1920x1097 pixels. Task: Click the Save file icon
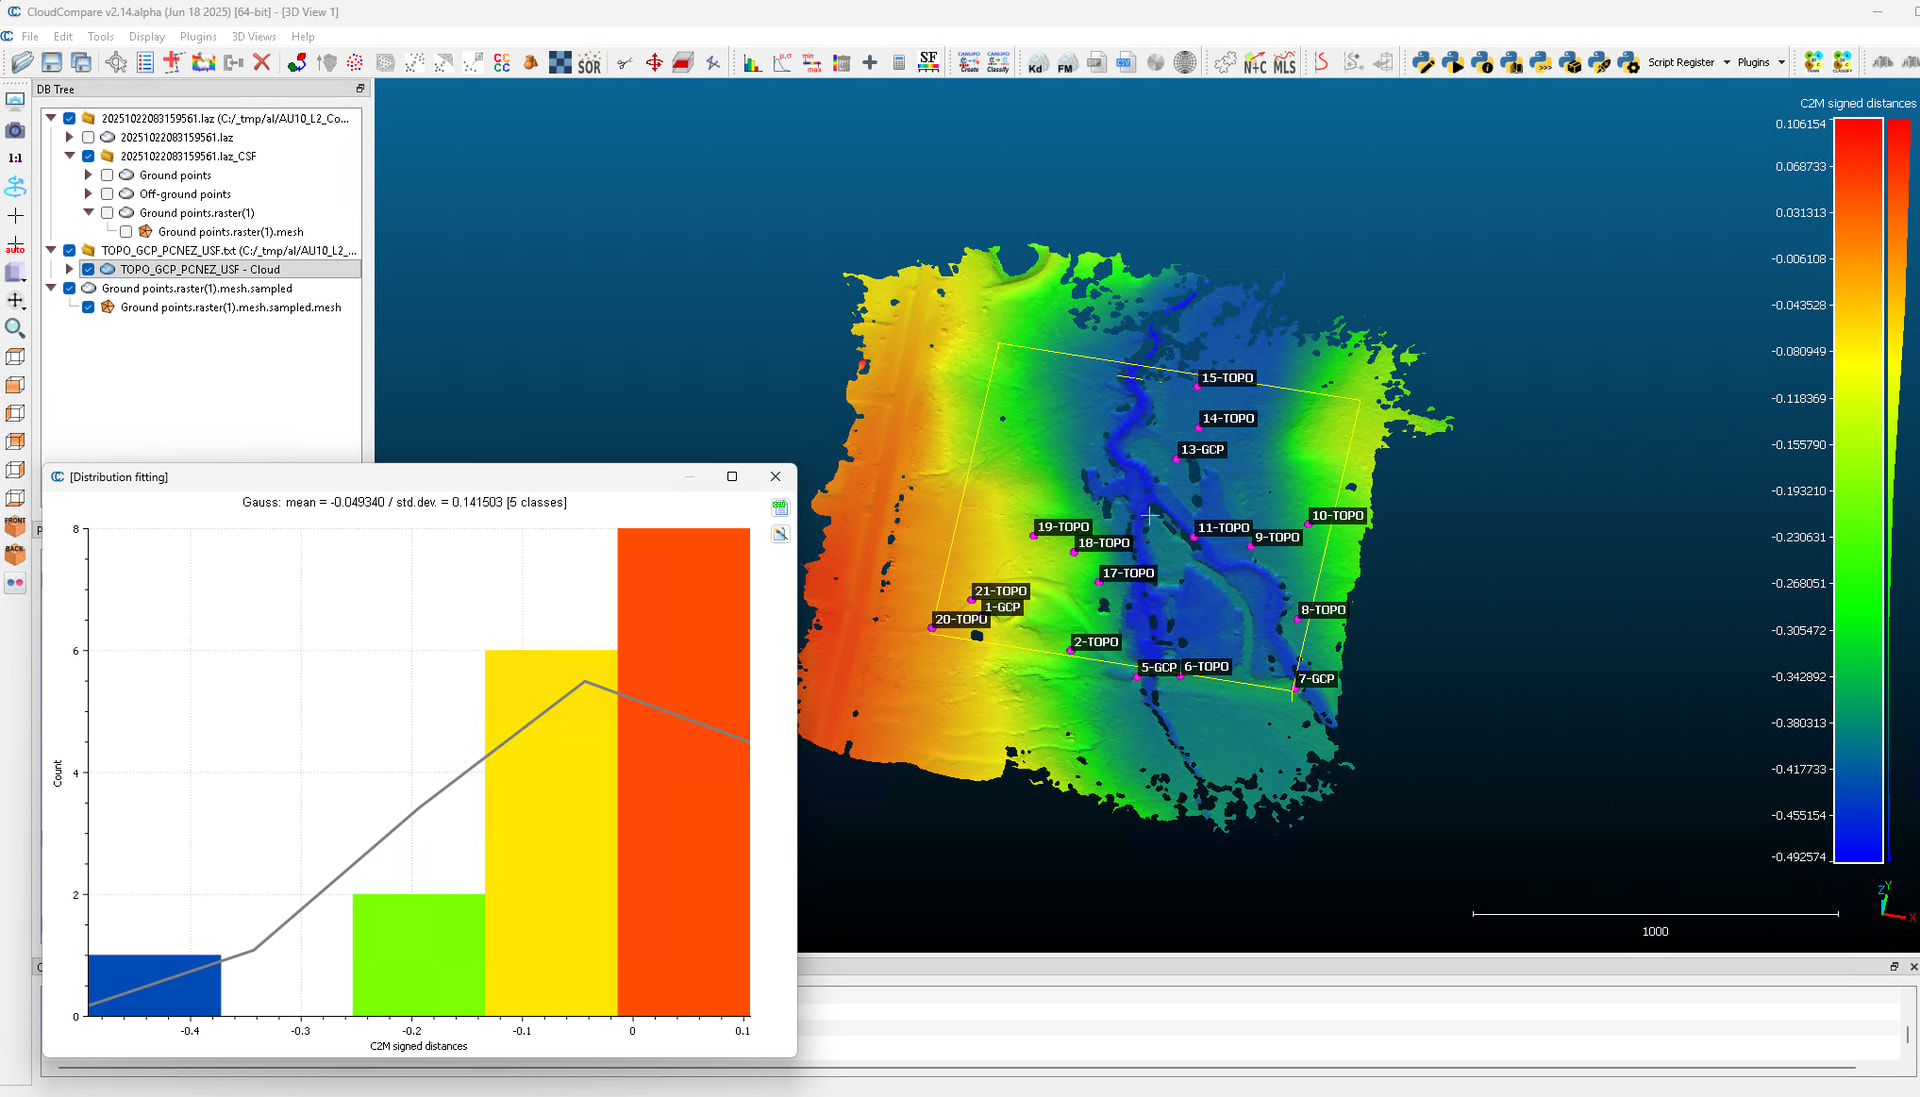click(x=52, y=62)
